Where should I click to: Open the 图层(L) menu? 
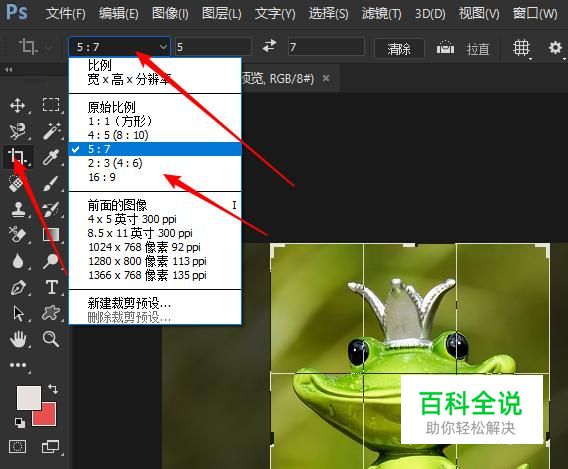pos(221,14)
